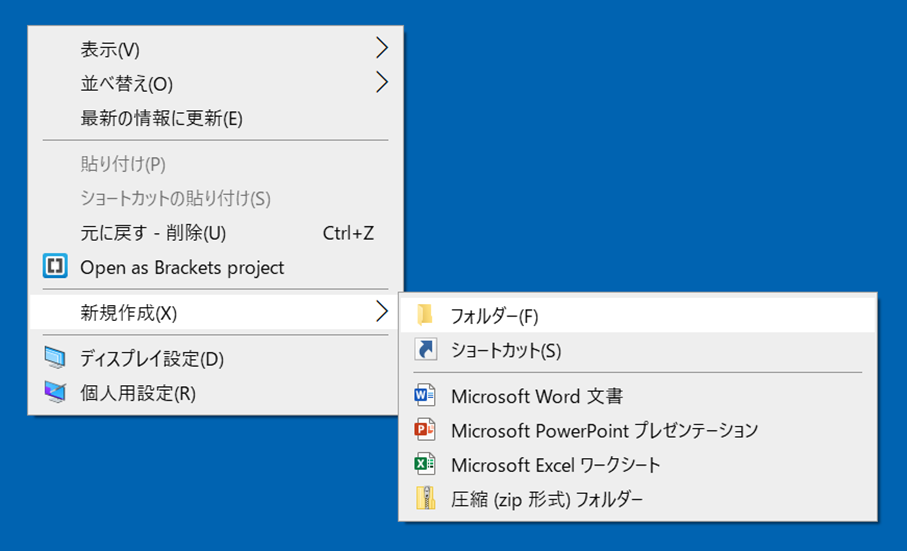Click the yellow folder icon in submenu
907x551 pixels.
pos(425,315)
